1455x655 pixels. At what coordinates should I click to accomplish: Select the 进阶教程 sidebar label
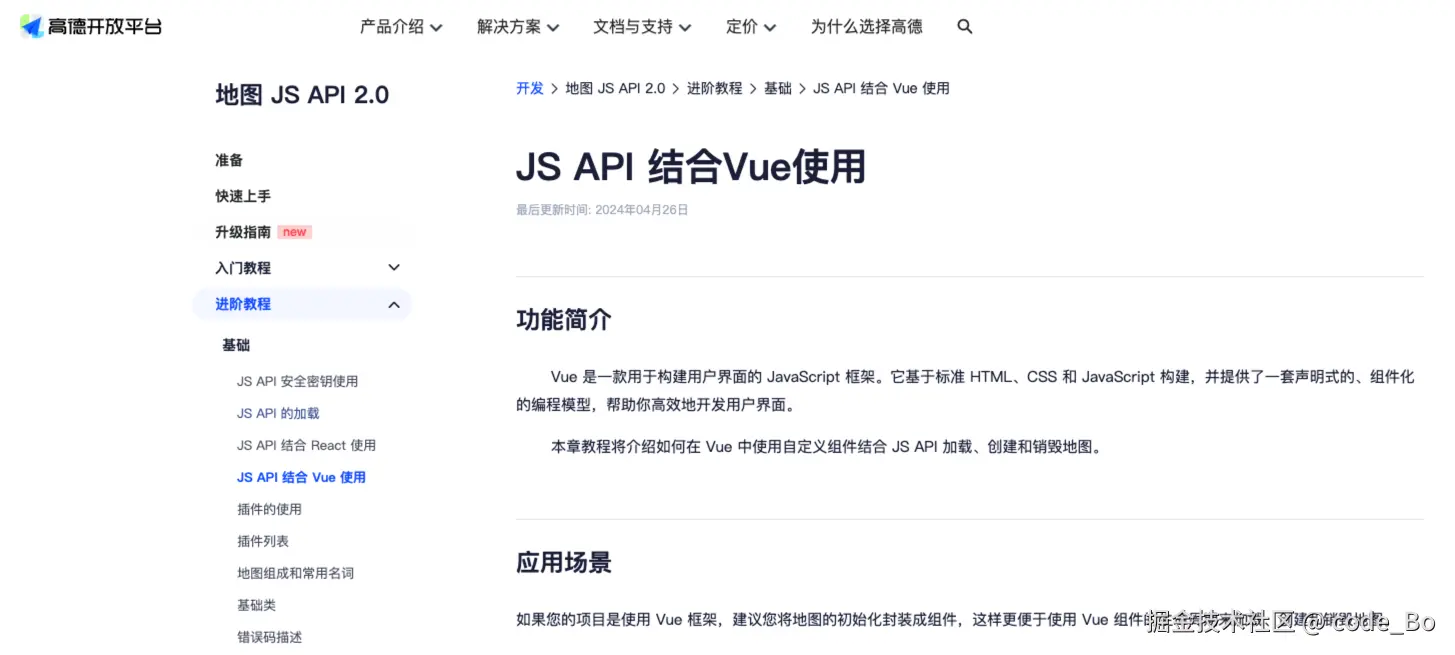[243, 304]
